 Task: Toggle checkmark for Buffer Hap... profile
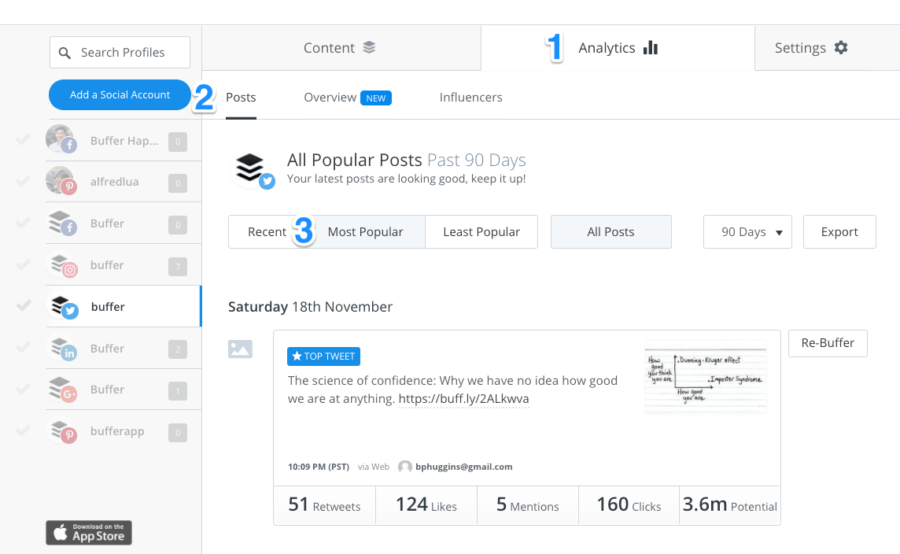(x=23, y=140)
